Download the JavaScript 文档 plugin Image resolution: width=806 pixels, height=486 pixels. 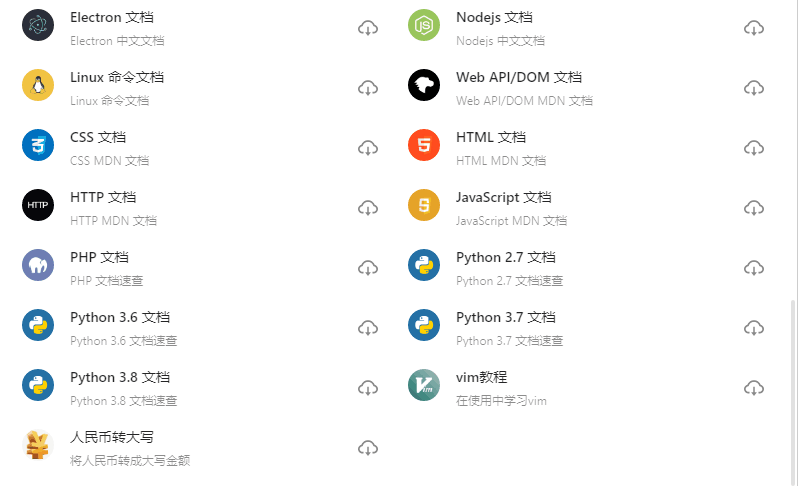754,208
